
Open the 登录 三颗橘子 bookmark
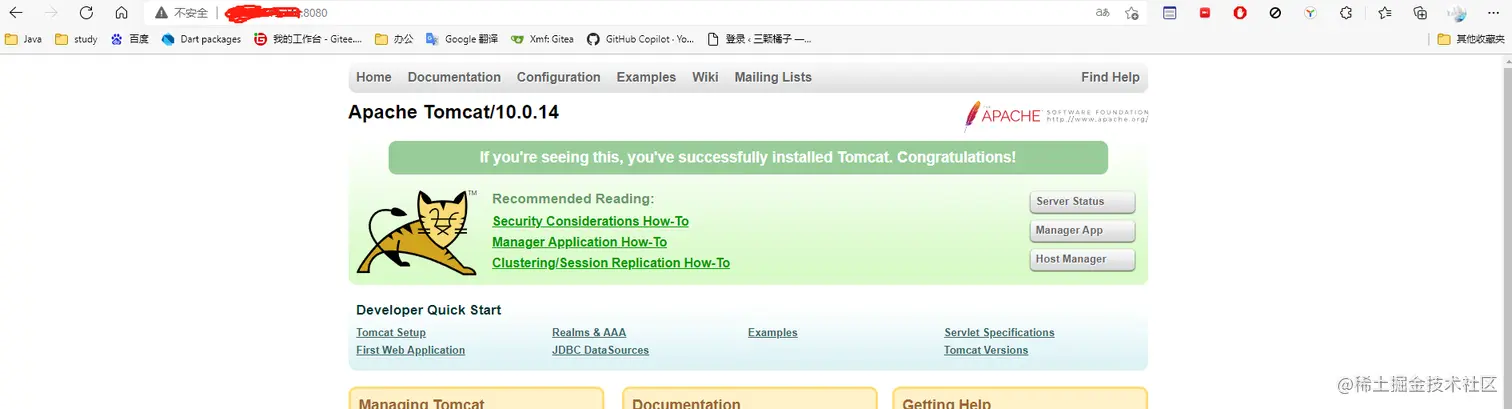[758, 39]
